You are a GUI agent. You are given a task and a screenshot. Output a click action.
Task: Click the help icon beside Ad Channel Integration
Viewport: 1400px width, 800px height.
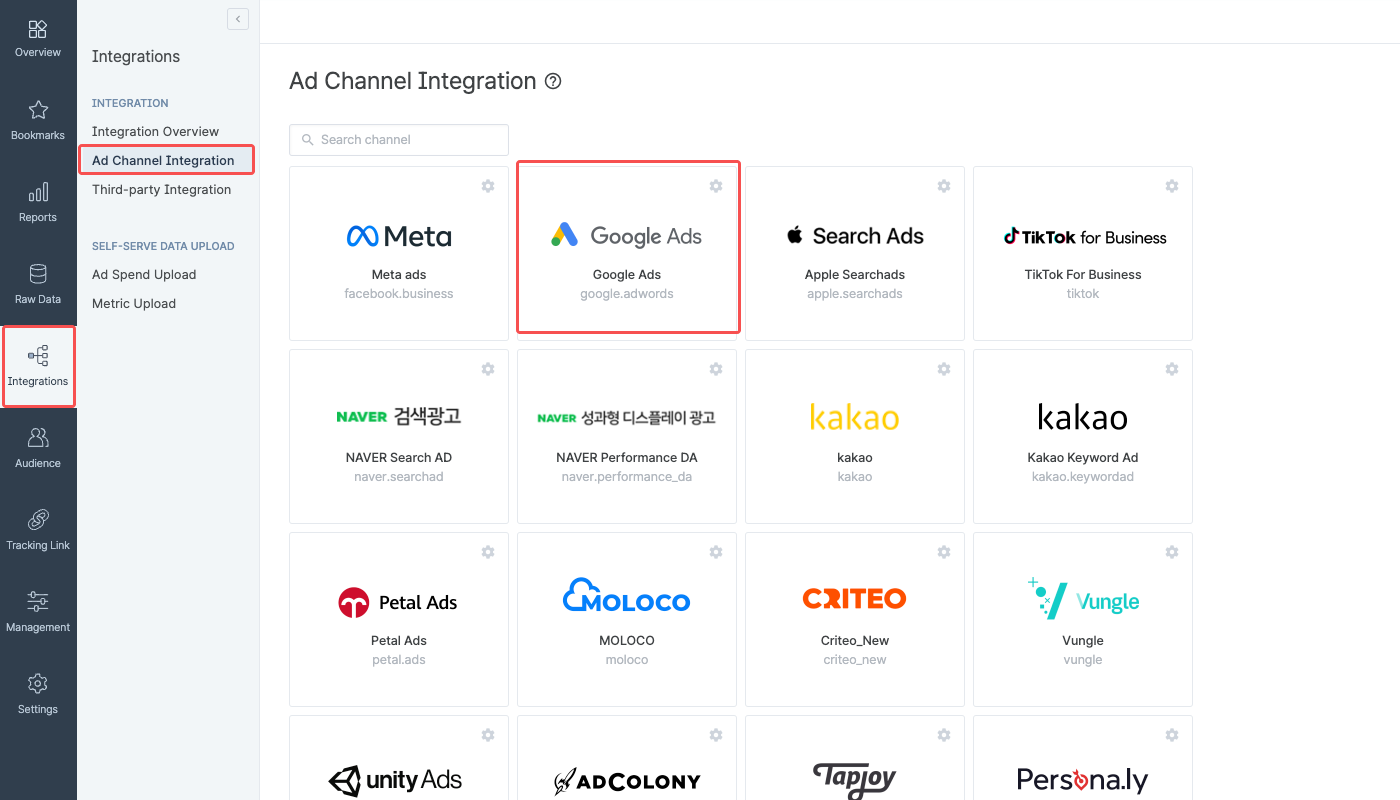[x=553, y=82]
